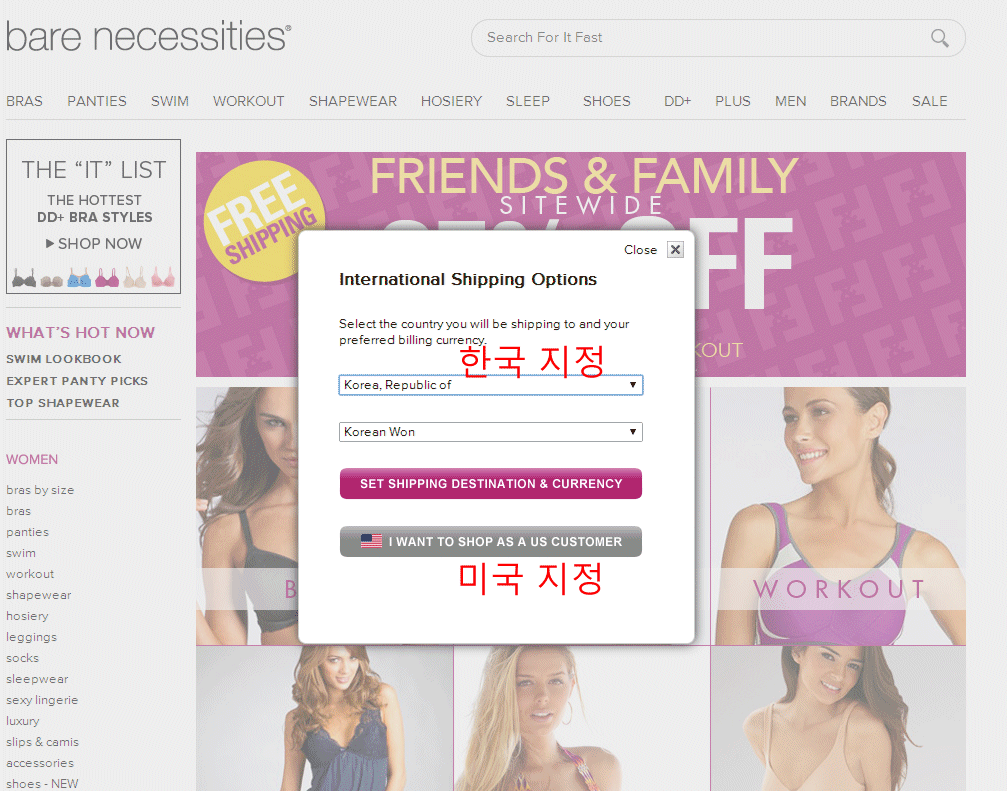Click the US flag icon

pos(371,541)
